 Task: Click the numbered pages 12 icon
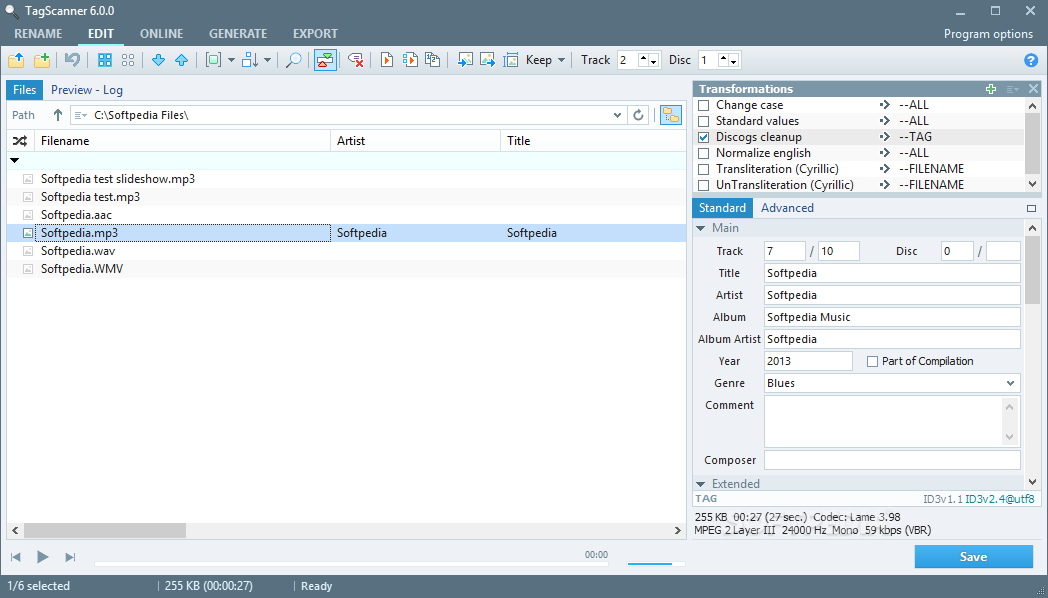click(x=432, y=60)
